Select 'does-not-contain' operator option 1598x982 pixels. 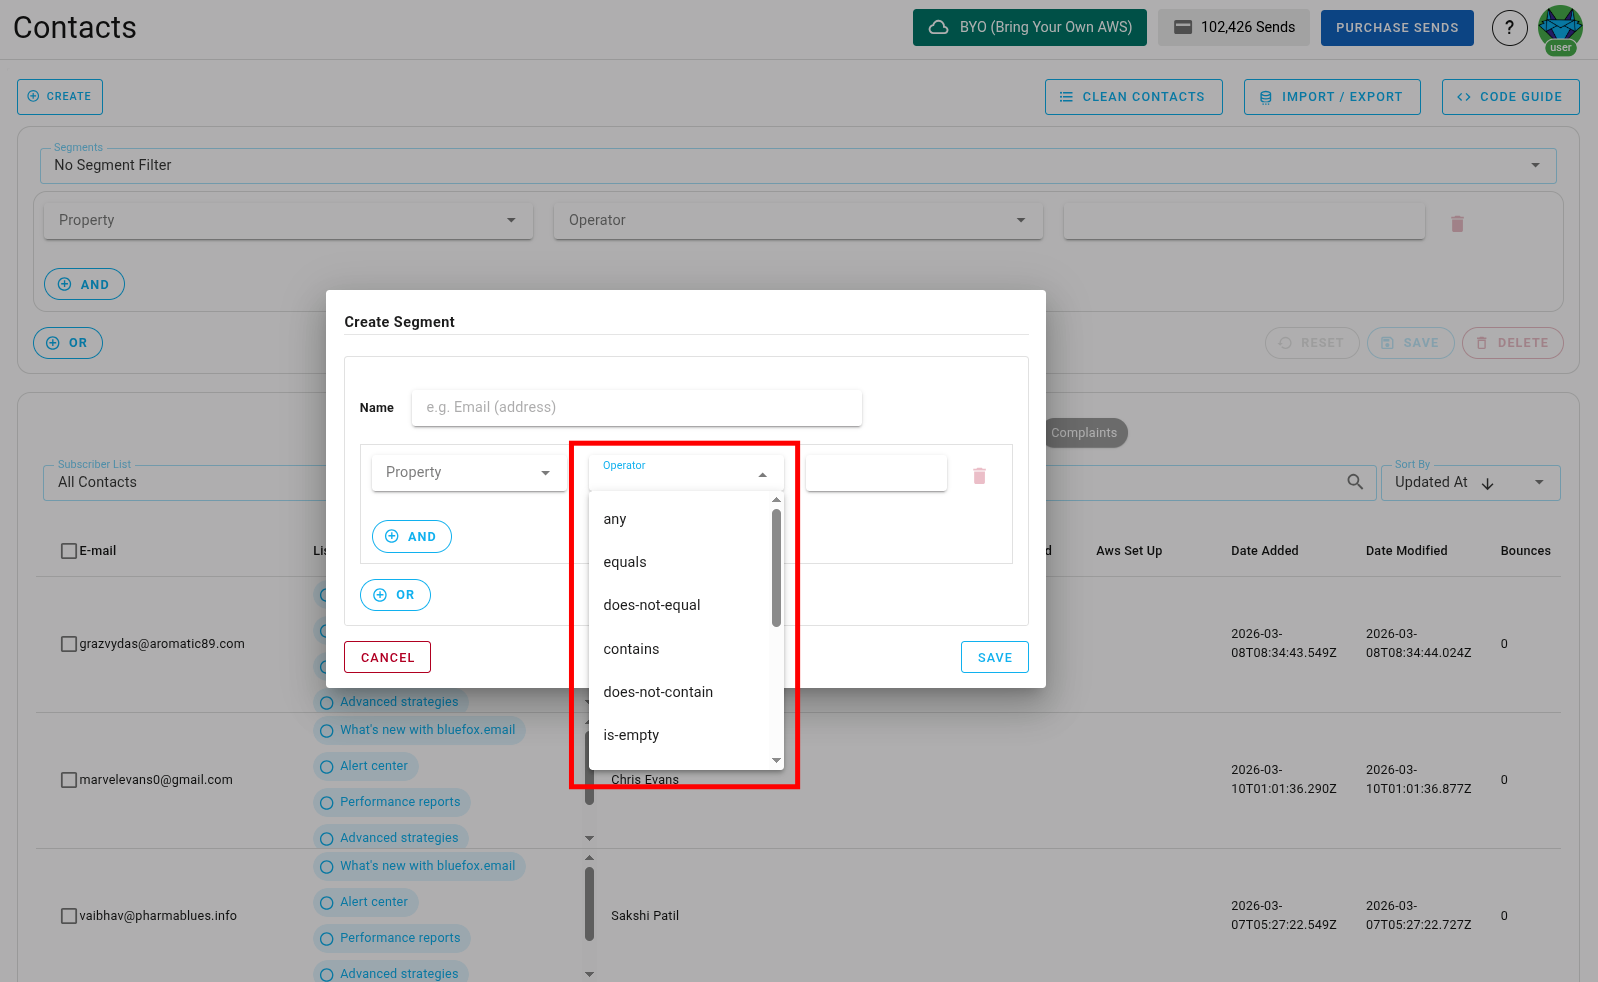point(658,692)
